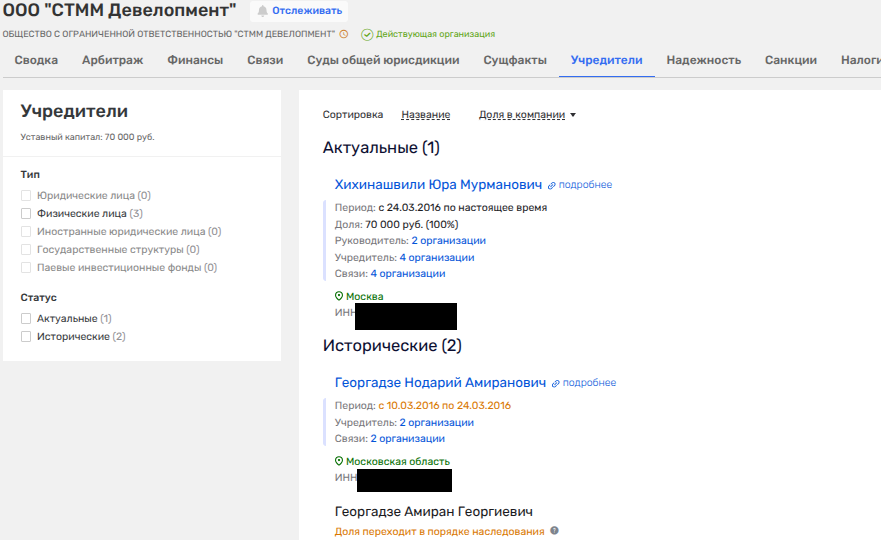The height and width of the screenshot is (540, 881).
Task: Open Георгадзе Нодарий Амиранович profile link
Action: [x=440, y=383]
